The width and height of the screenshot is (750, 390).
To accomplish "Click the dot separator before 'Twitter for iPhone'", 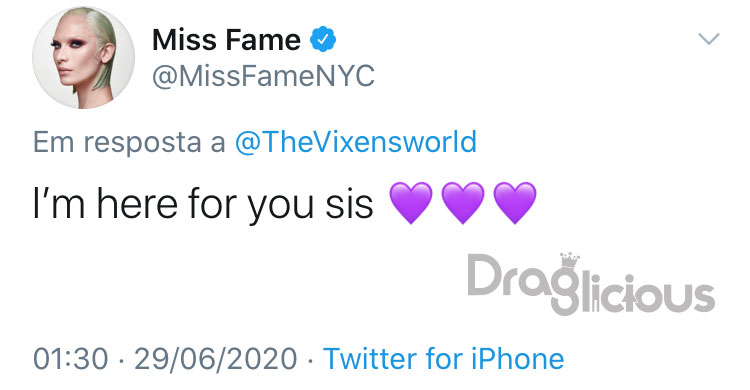I will [310, 360].
